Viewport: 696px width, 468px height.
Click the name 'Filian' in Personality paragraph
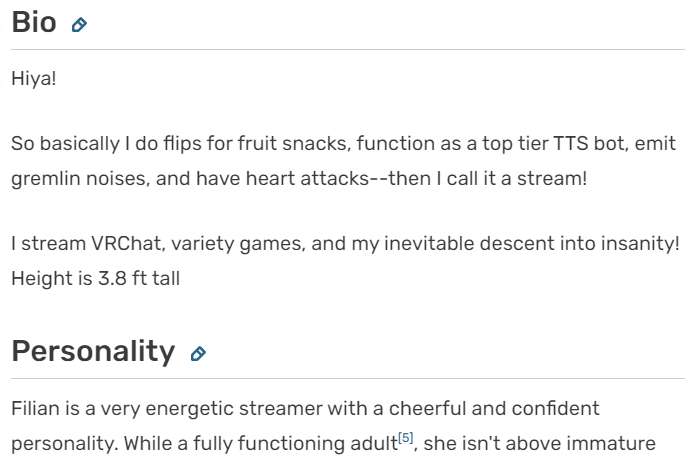click(35, 408)
